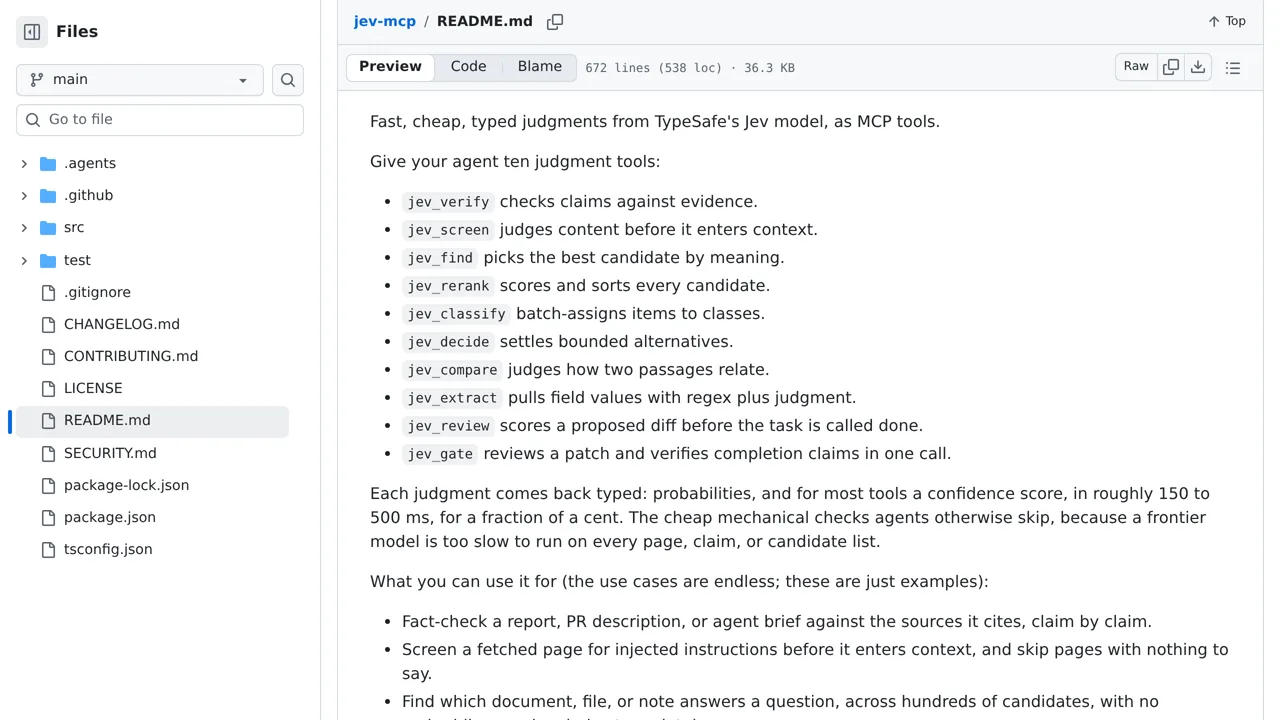Viewport: 1280px width, 720px height.
Task: Expand the .agents folder chevron
Action: point(24,164)
